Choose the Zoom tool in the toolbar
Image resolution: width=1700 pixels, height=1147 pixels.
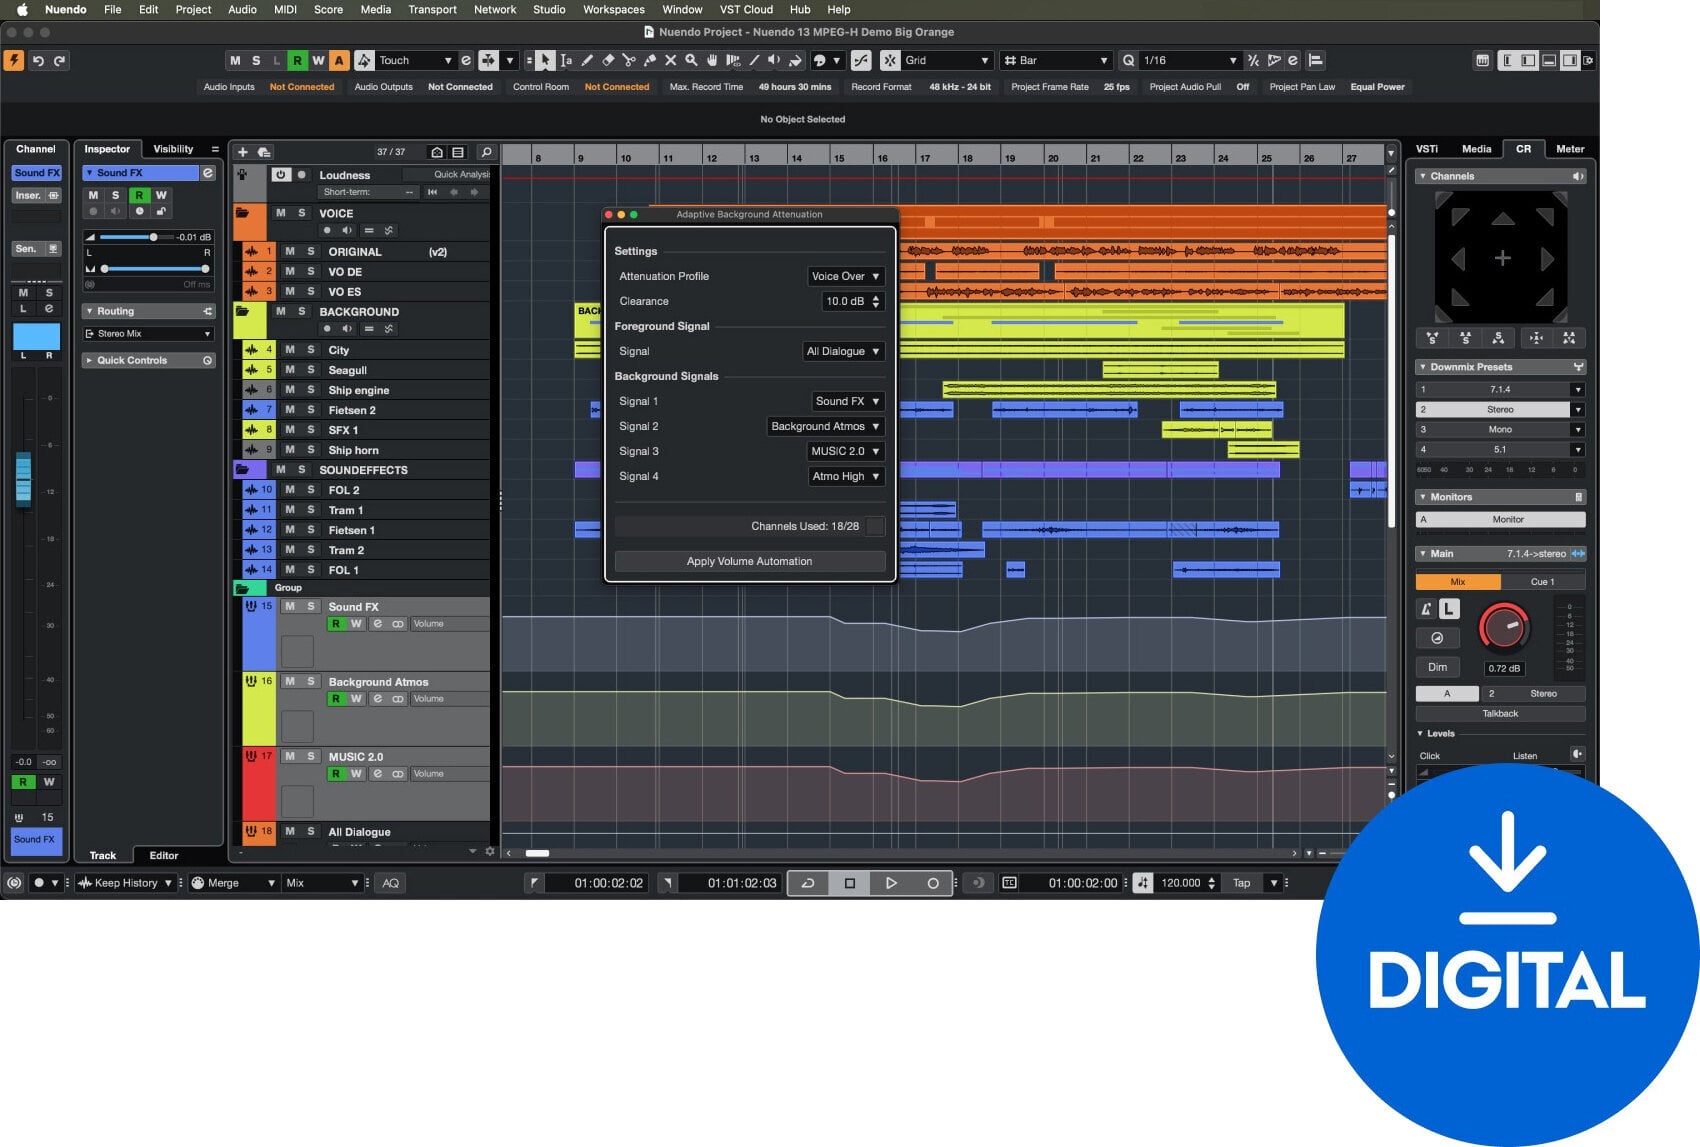click(692, 60)
